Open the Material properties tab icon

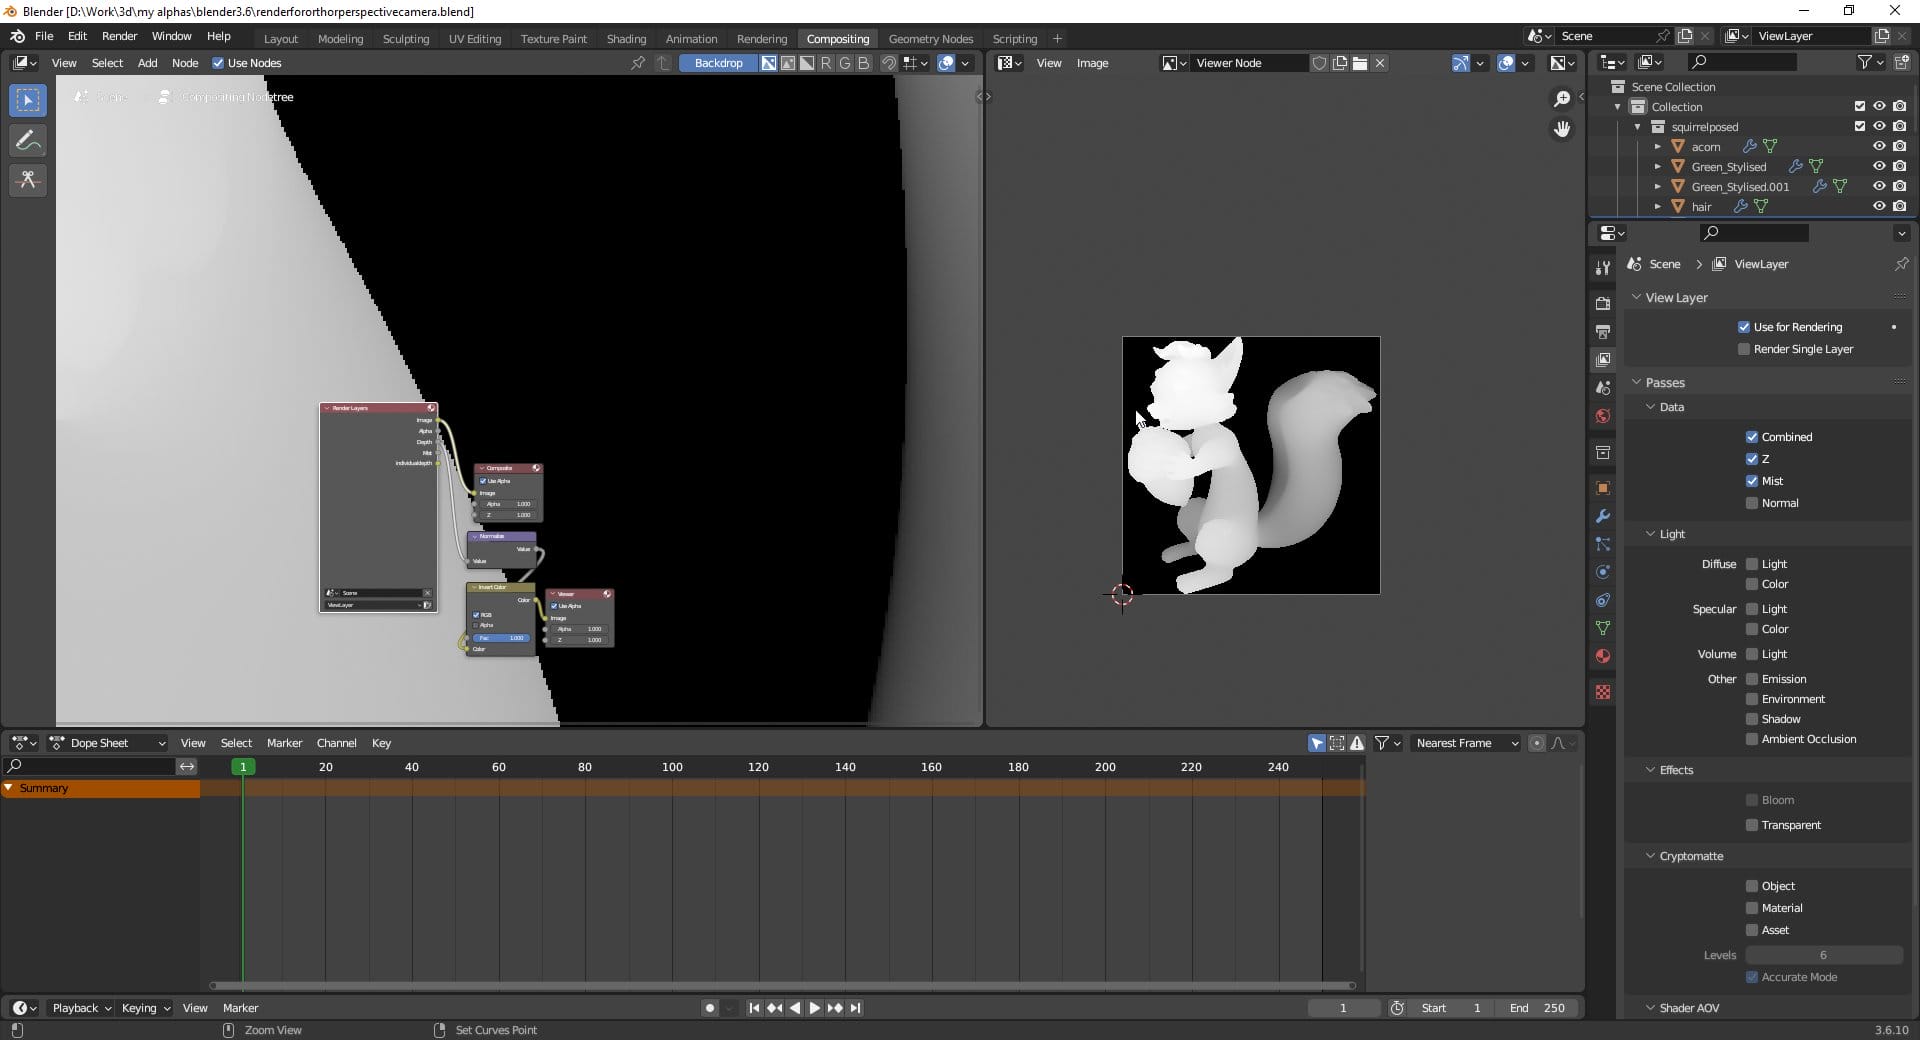point(1603,656)
